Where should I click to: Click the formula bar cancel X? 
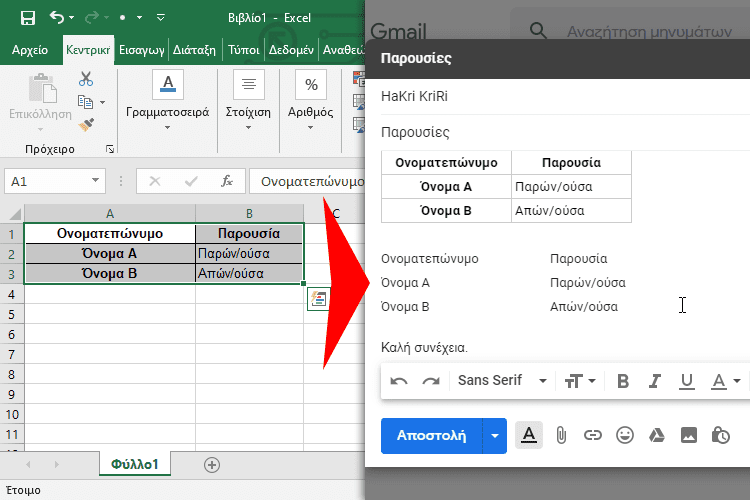(154, 181)
